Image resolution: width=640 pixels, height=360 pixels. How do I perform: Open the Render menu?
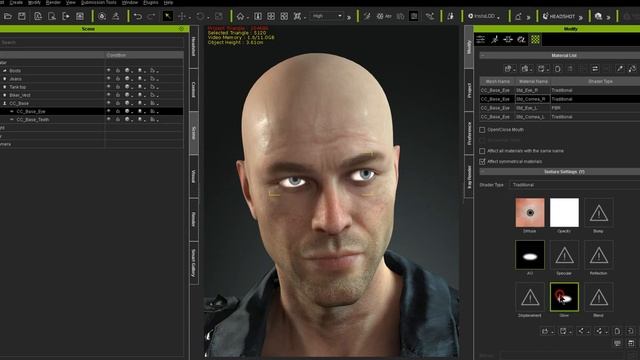53,2
